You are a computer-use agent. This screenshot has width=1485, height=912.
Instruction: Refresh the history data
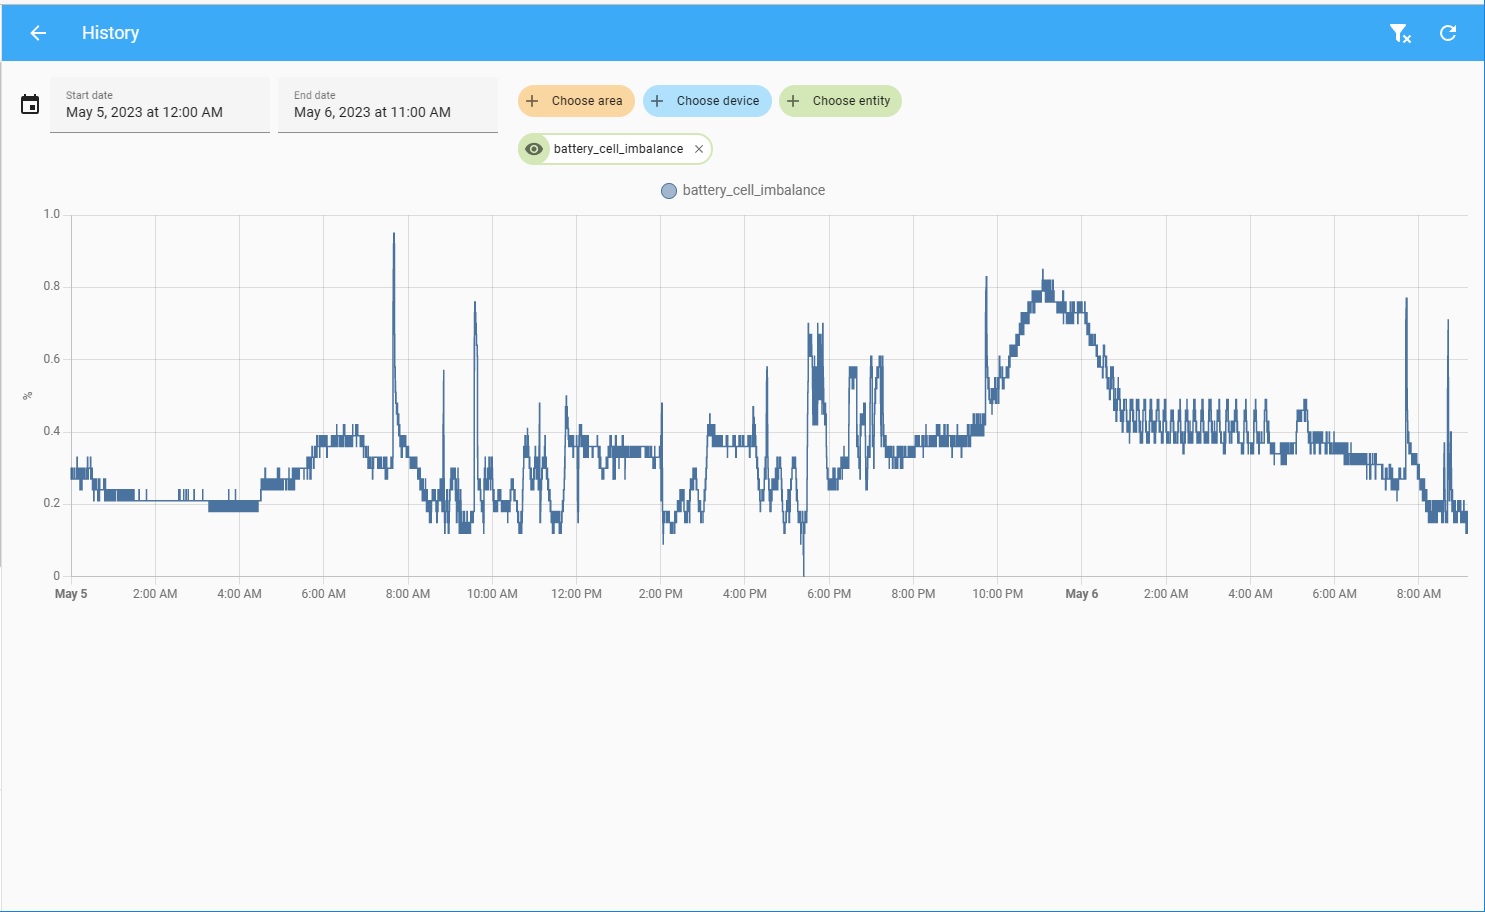point(1447,33)
